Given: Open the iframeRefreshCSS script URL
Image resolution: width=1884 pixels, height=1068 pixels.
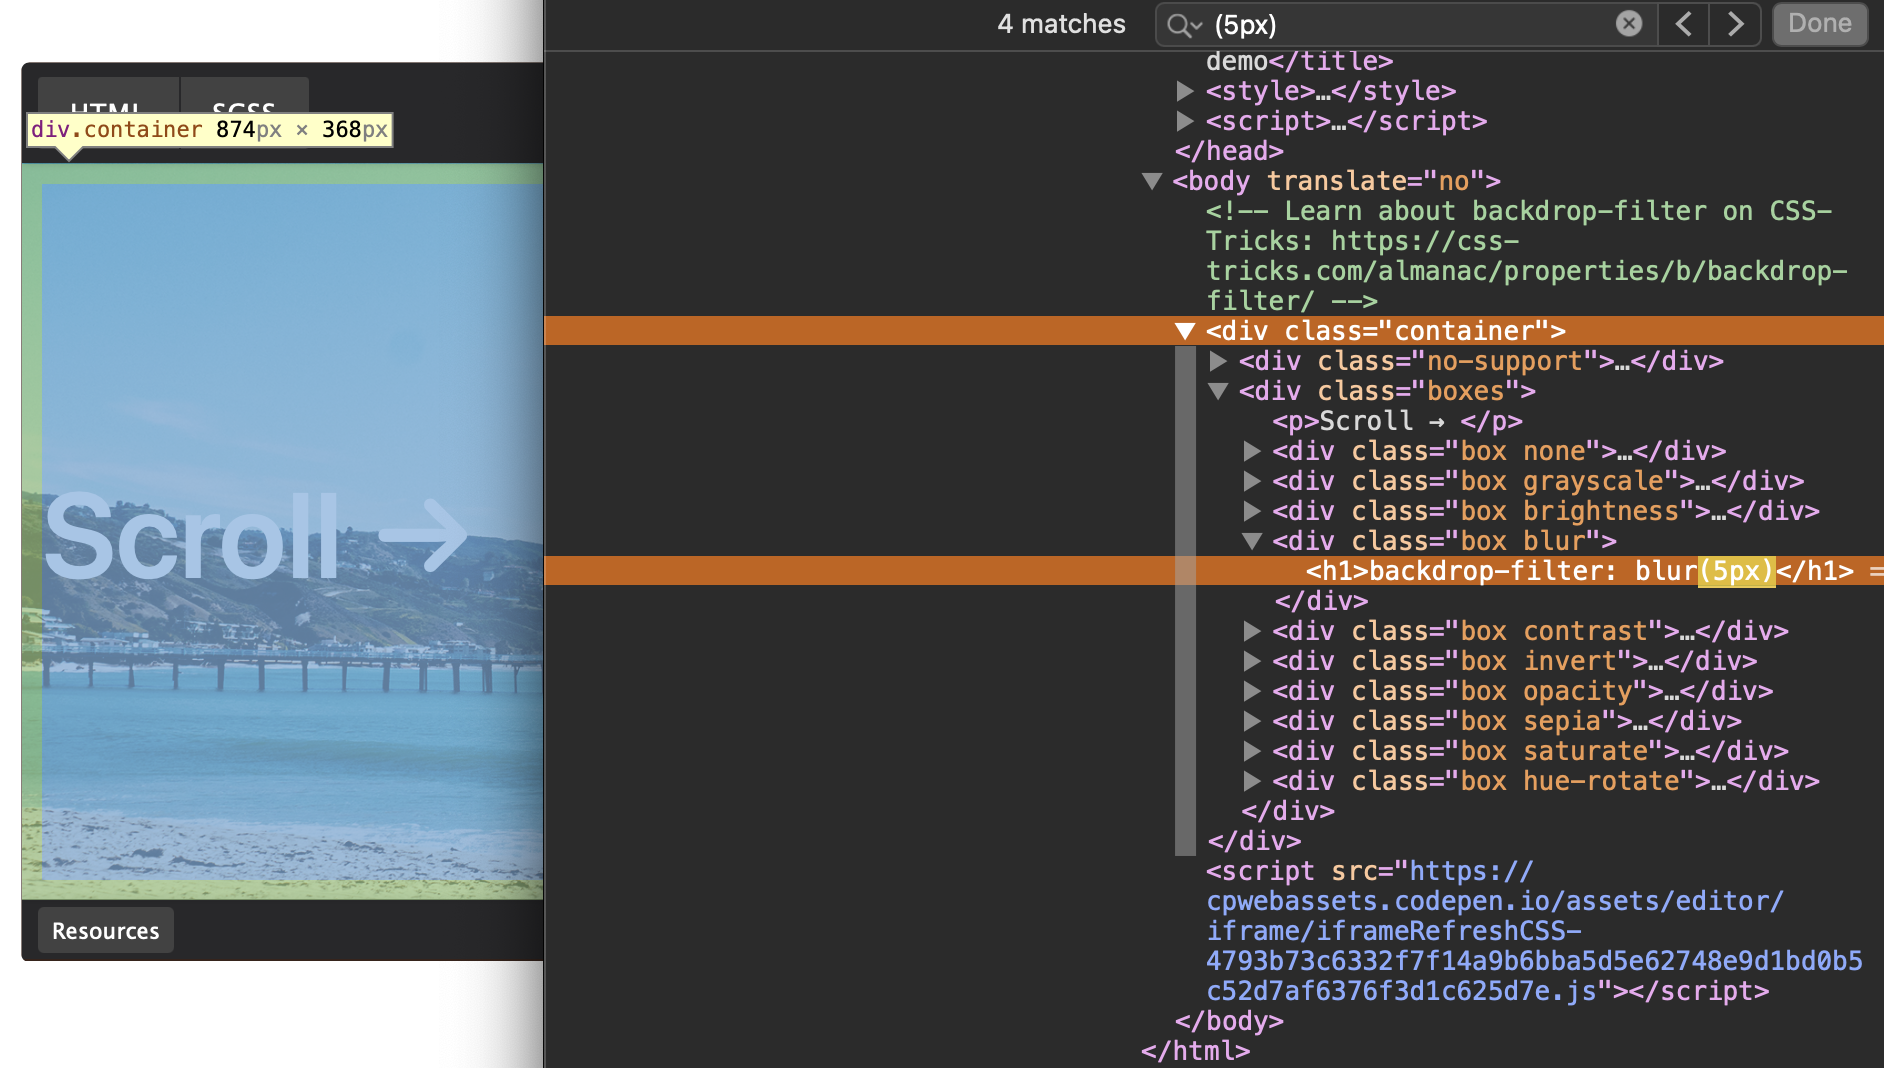Looking at the screenshot, I should point(1534,931).
